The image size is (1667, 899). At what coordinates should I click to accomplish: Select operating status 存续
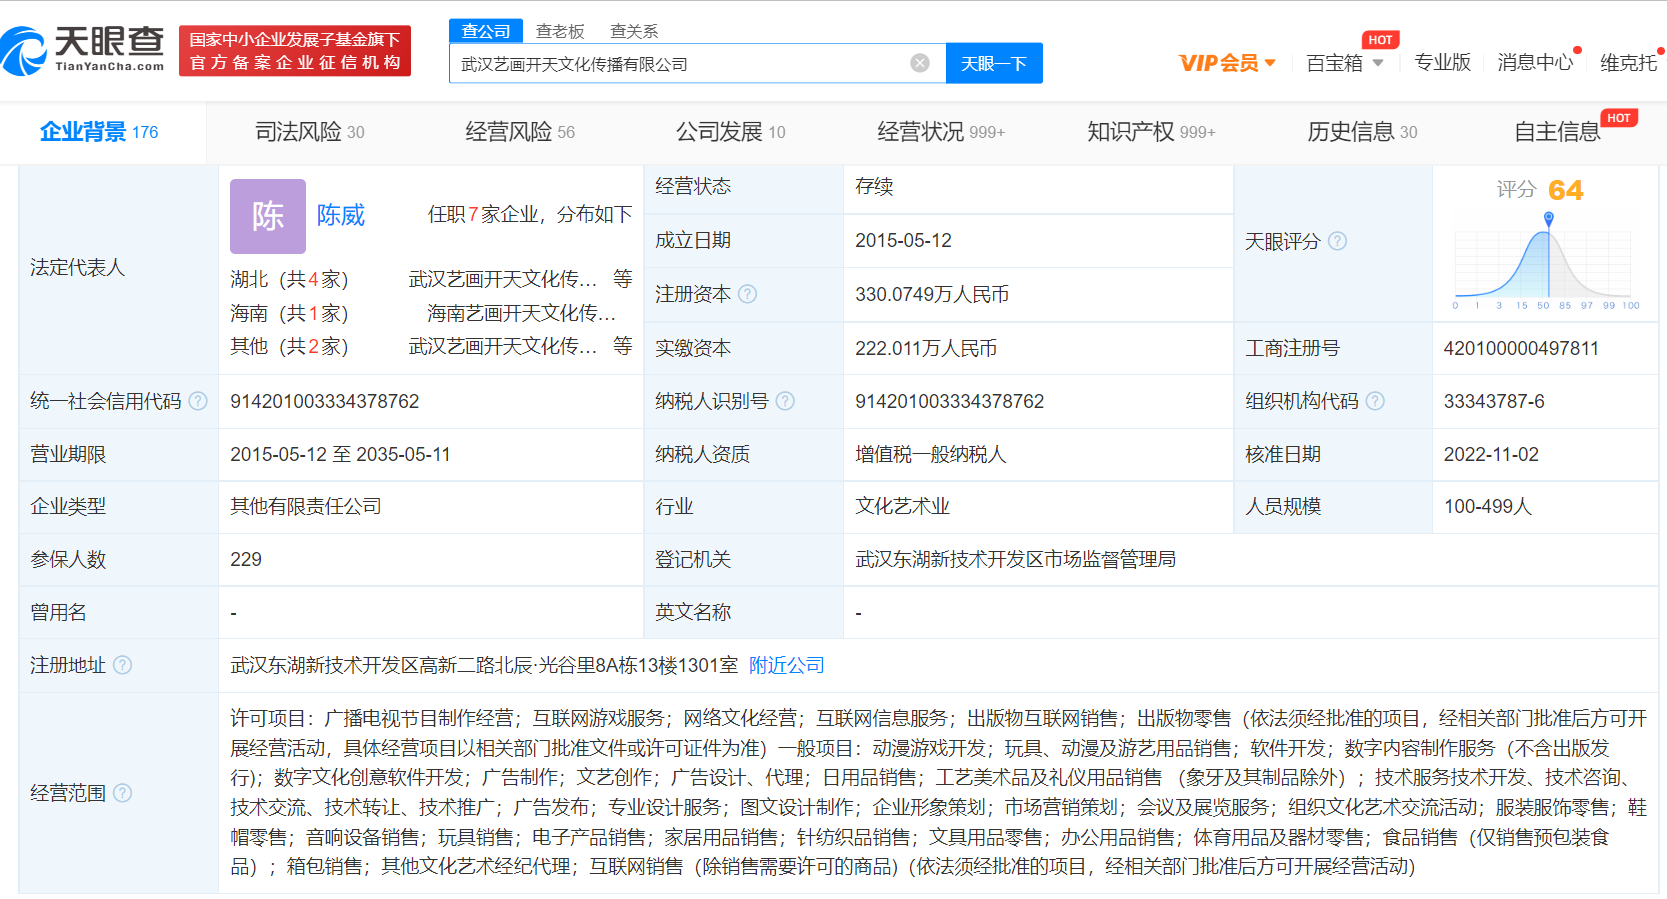[x=874, y=186]
